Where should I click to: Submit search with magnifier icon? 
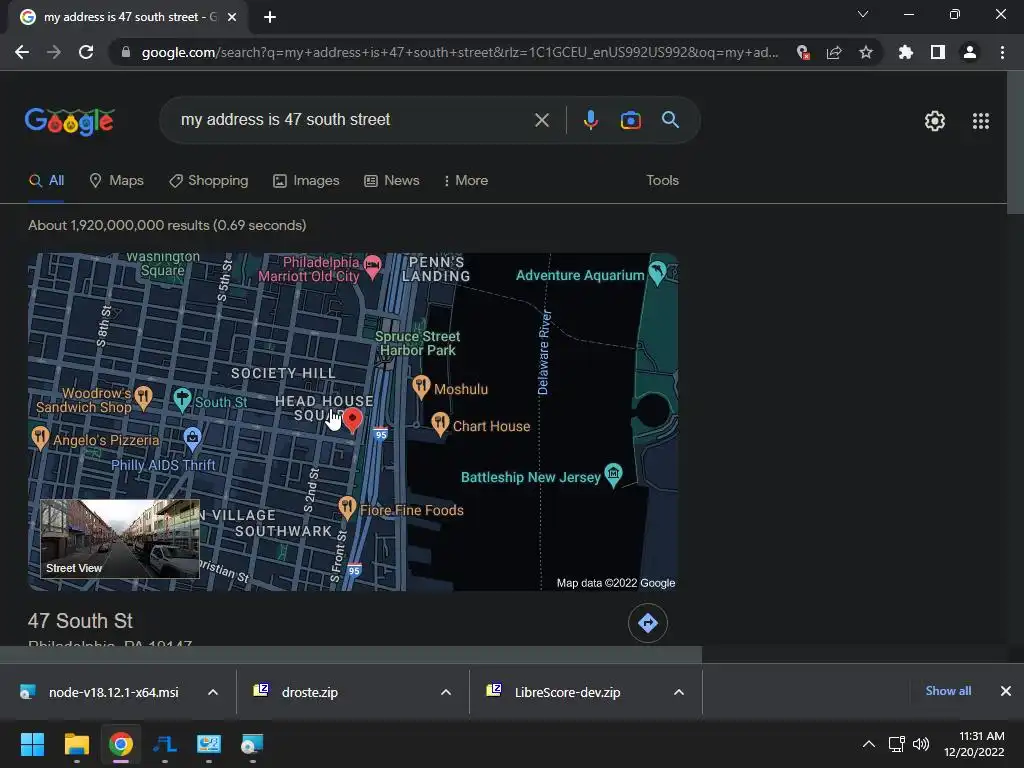click(670, 120)
